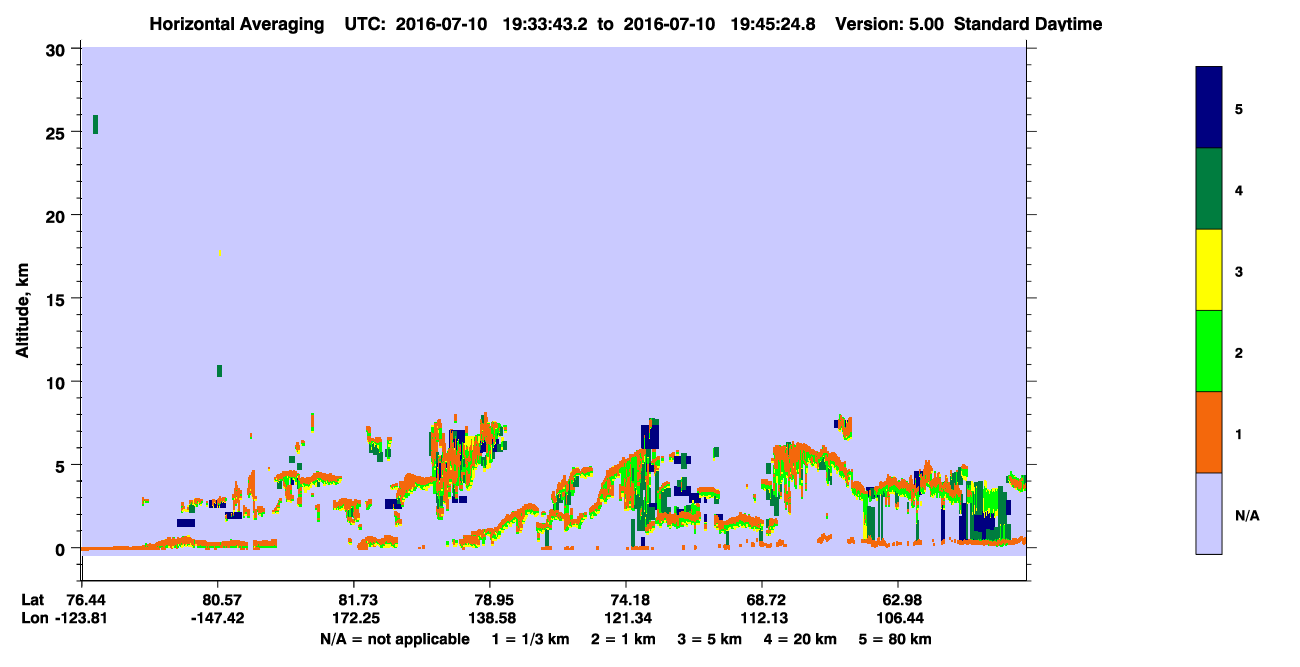
Task: Click the '3 = 5 km' legend entry
Action: [709, 639]
